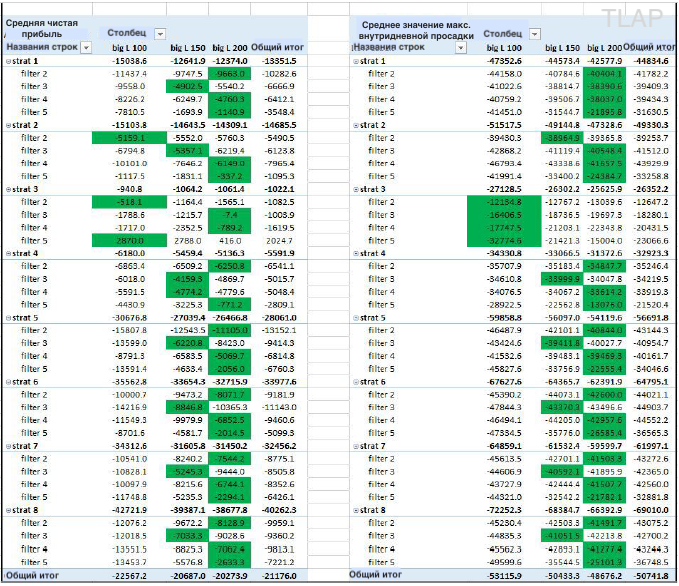
Task: Click the strat 8 total -42721.9
Action: (x=129, y=511)
